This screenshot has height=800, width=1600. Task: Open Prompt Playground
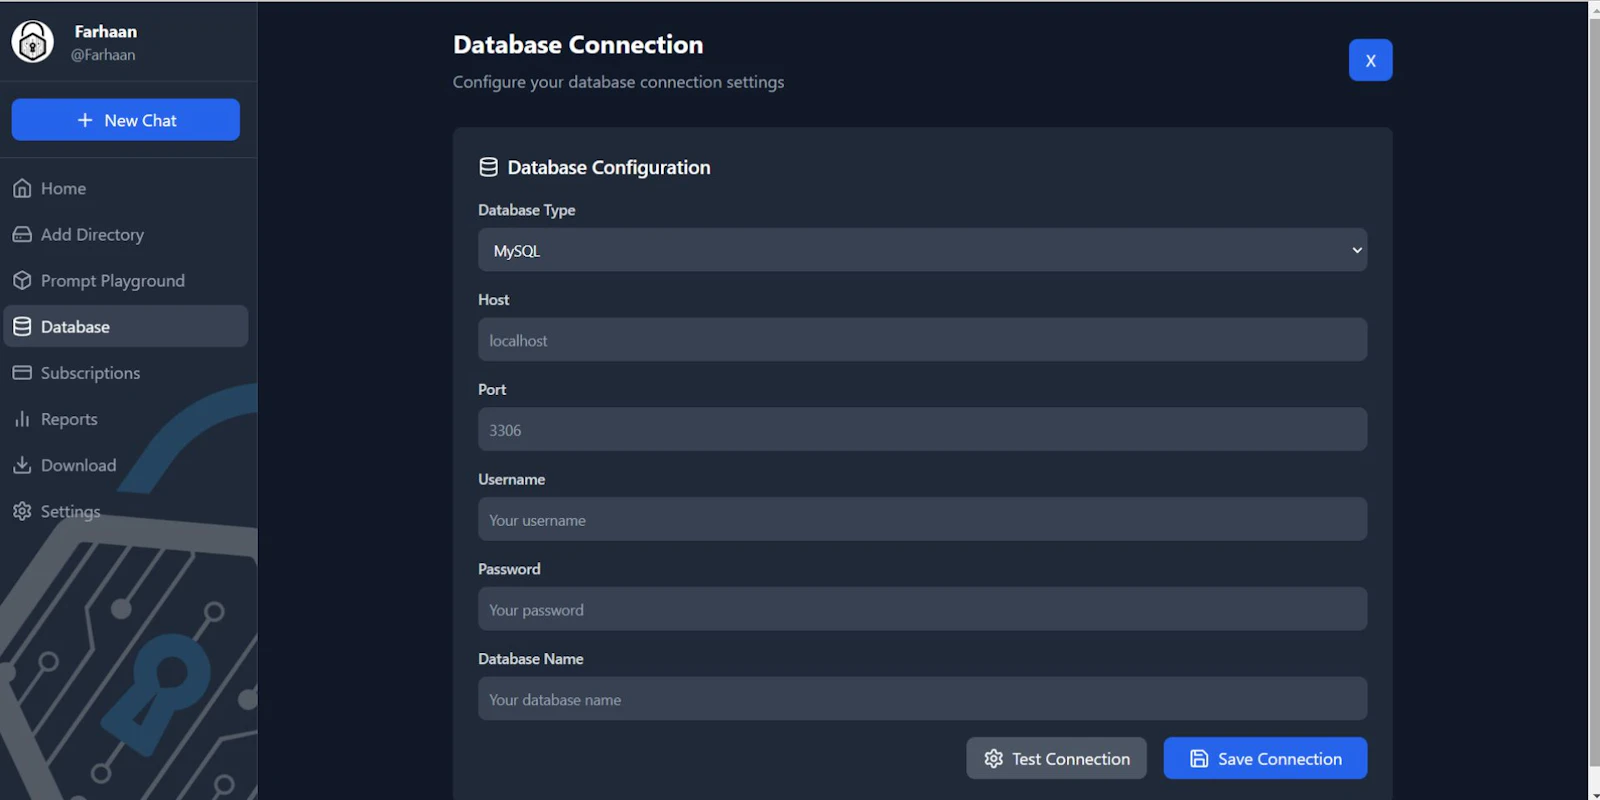(126, 280)
